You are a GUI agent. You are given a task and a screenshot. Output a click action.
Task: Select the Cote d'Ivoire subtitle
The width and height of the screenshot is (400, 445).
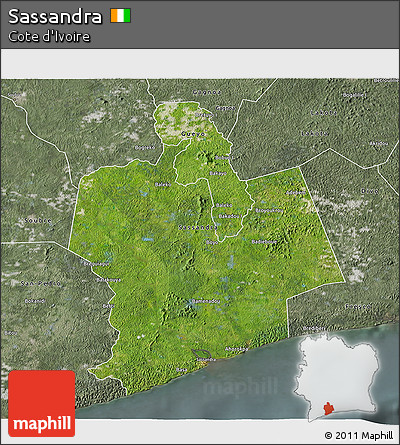(x=49, y=36)
